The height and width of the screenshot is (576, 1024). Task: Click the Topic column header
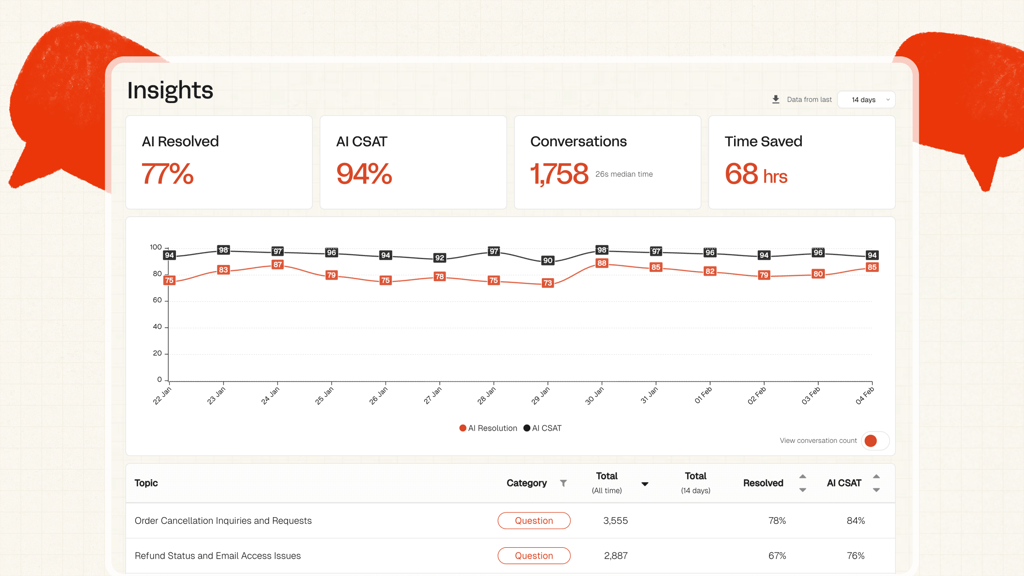coord(146,483)
